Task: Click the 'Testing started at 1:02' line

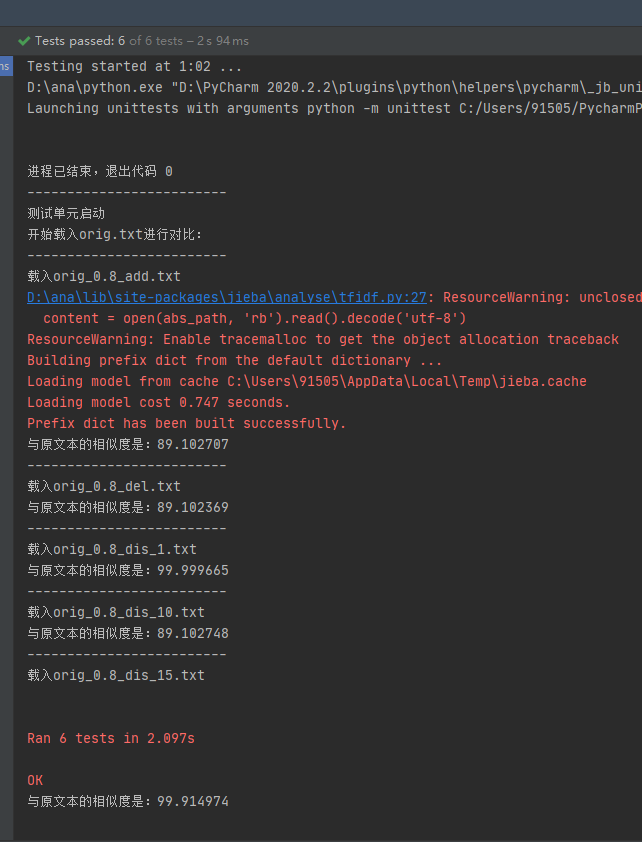Action: pyautogui.click(x=134, y=67)
